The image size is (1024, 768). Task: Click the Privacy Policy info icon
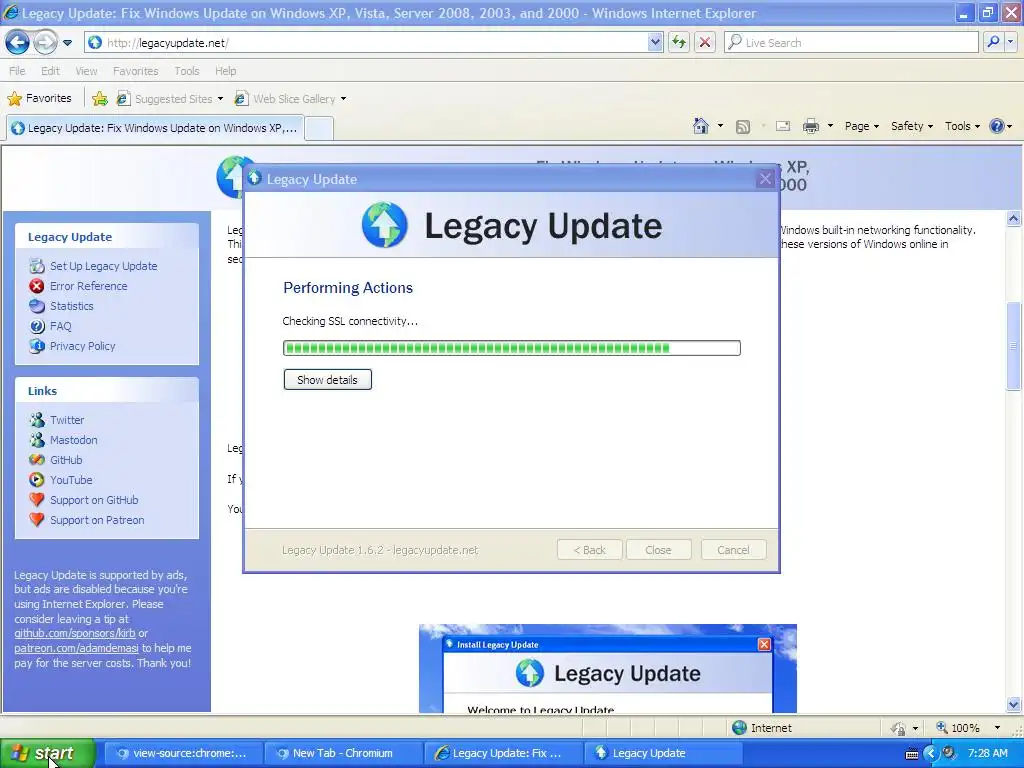[37, 345]
